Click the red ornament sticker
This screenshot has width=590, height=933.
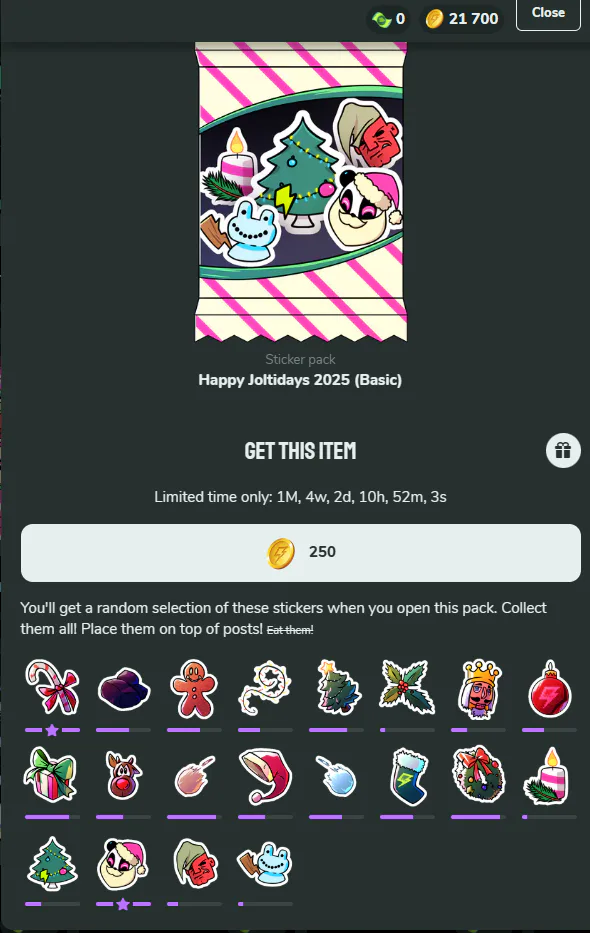point(550,688)
